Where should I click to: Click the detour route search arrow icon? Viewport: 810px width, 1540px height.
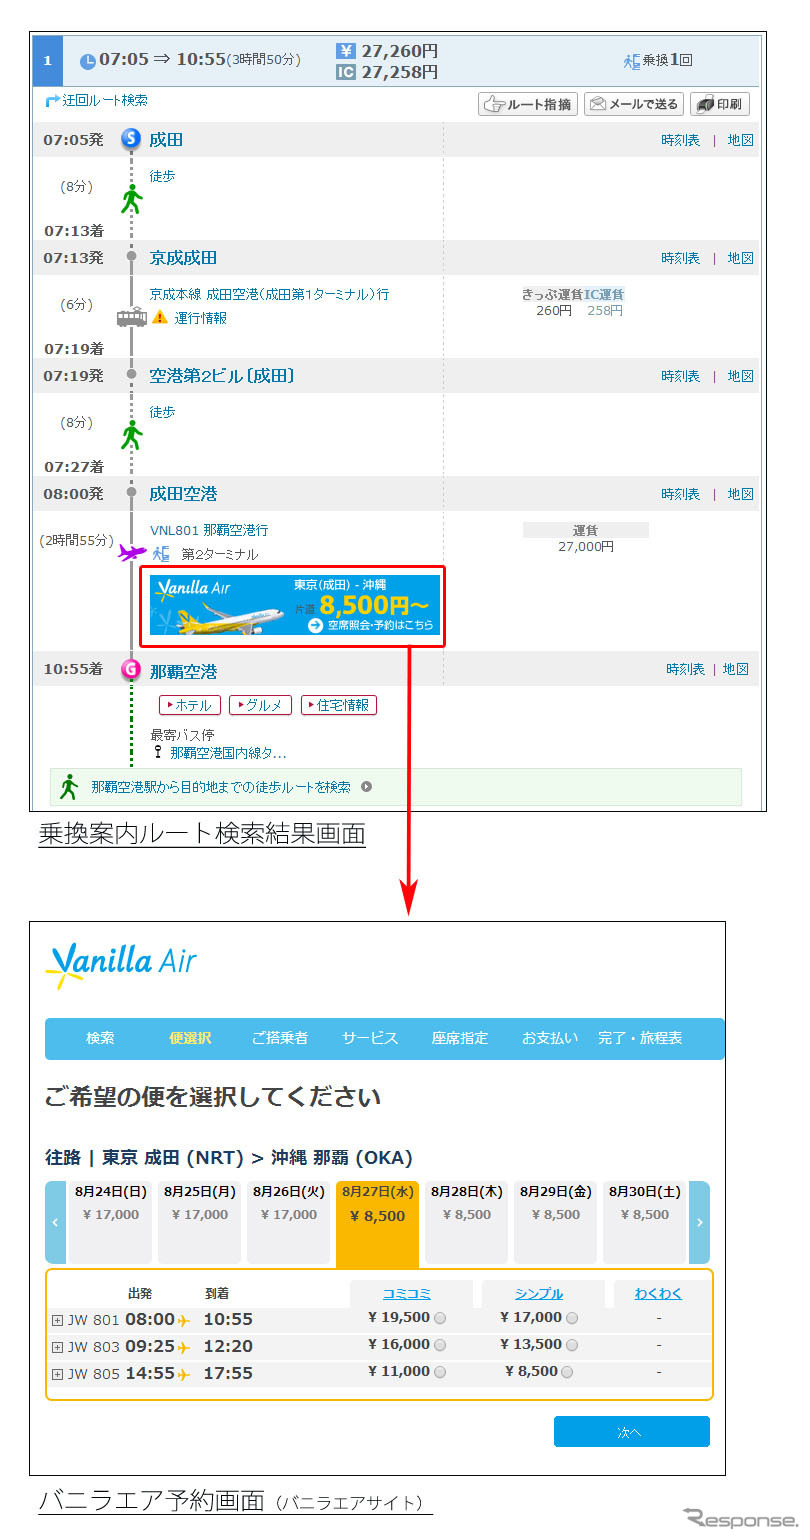[53, 101]
